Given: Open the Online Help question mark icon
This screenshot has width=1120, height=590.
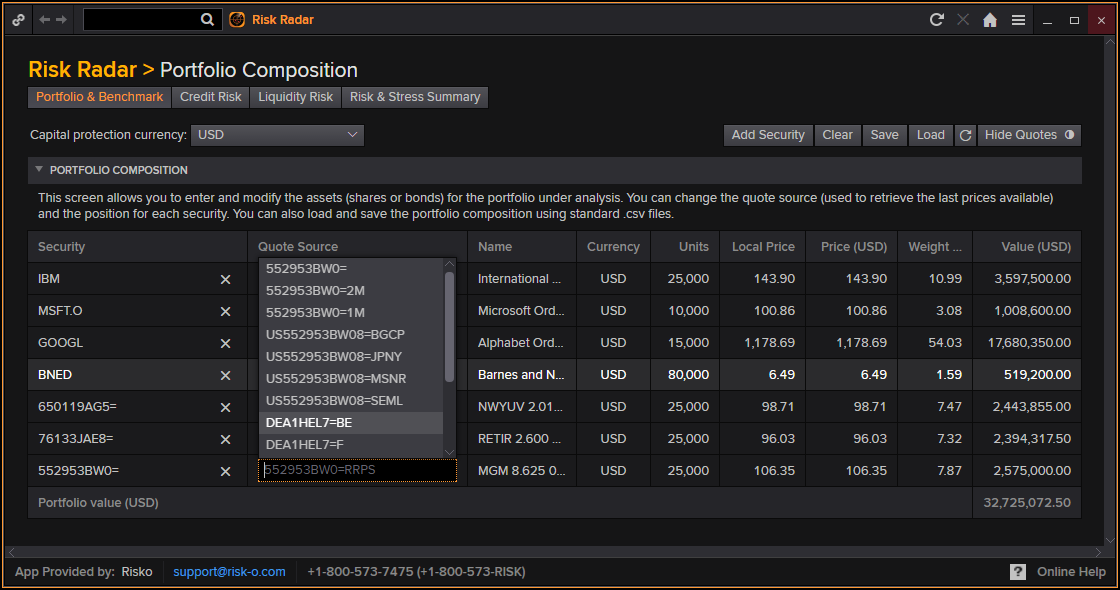Looking at the screenshot, I should (x=1018, y=571).
